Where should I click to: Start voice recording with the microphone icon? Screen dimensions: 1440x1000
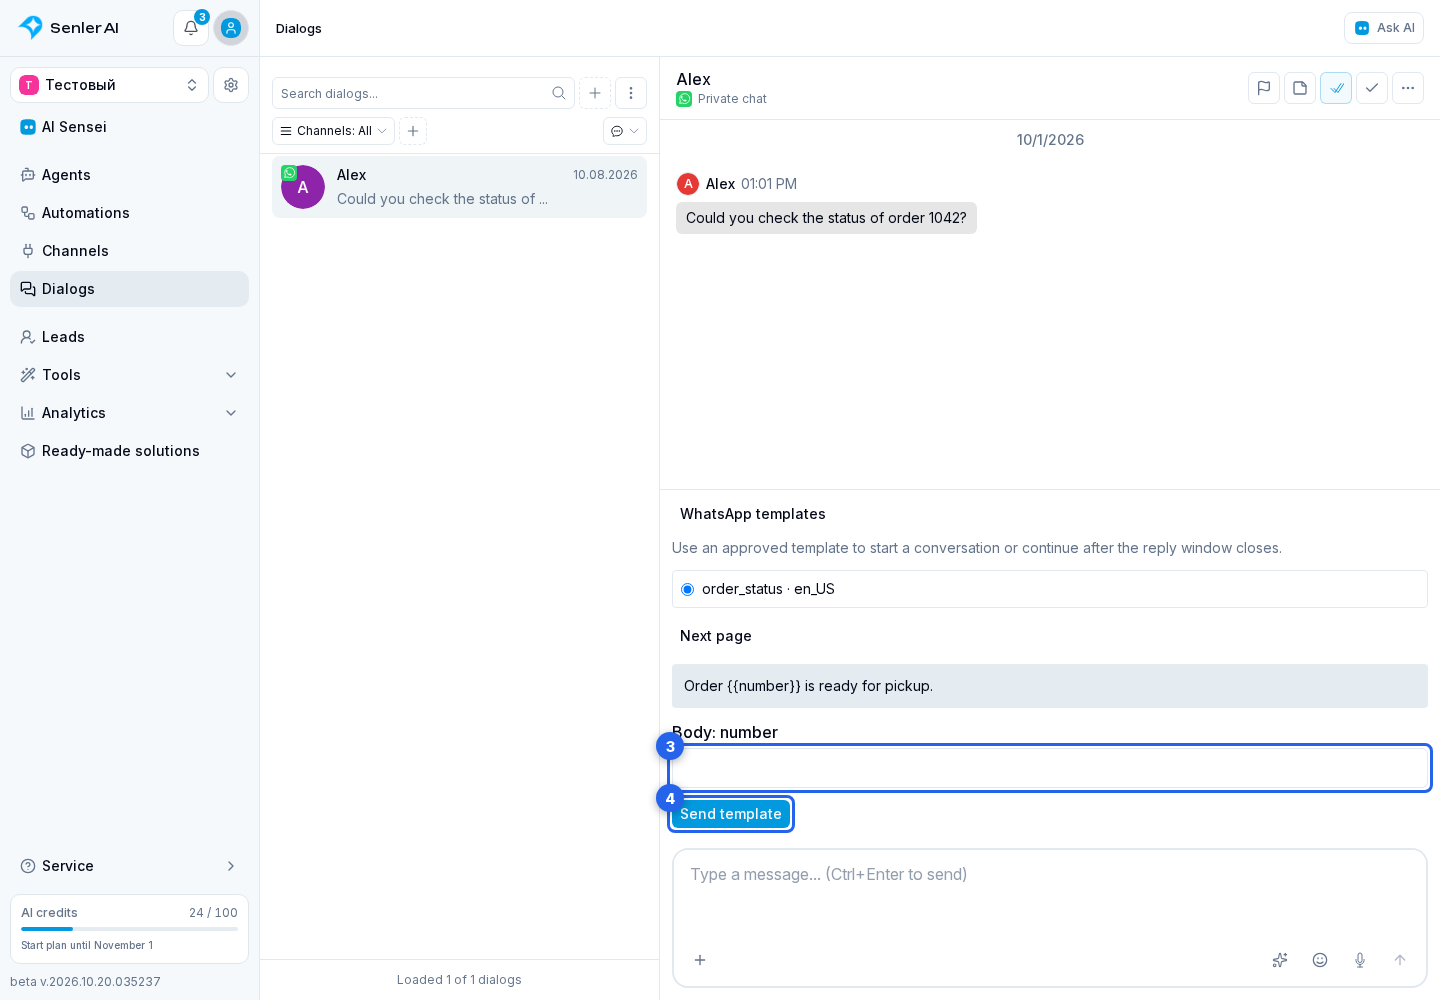(1360, 960)
